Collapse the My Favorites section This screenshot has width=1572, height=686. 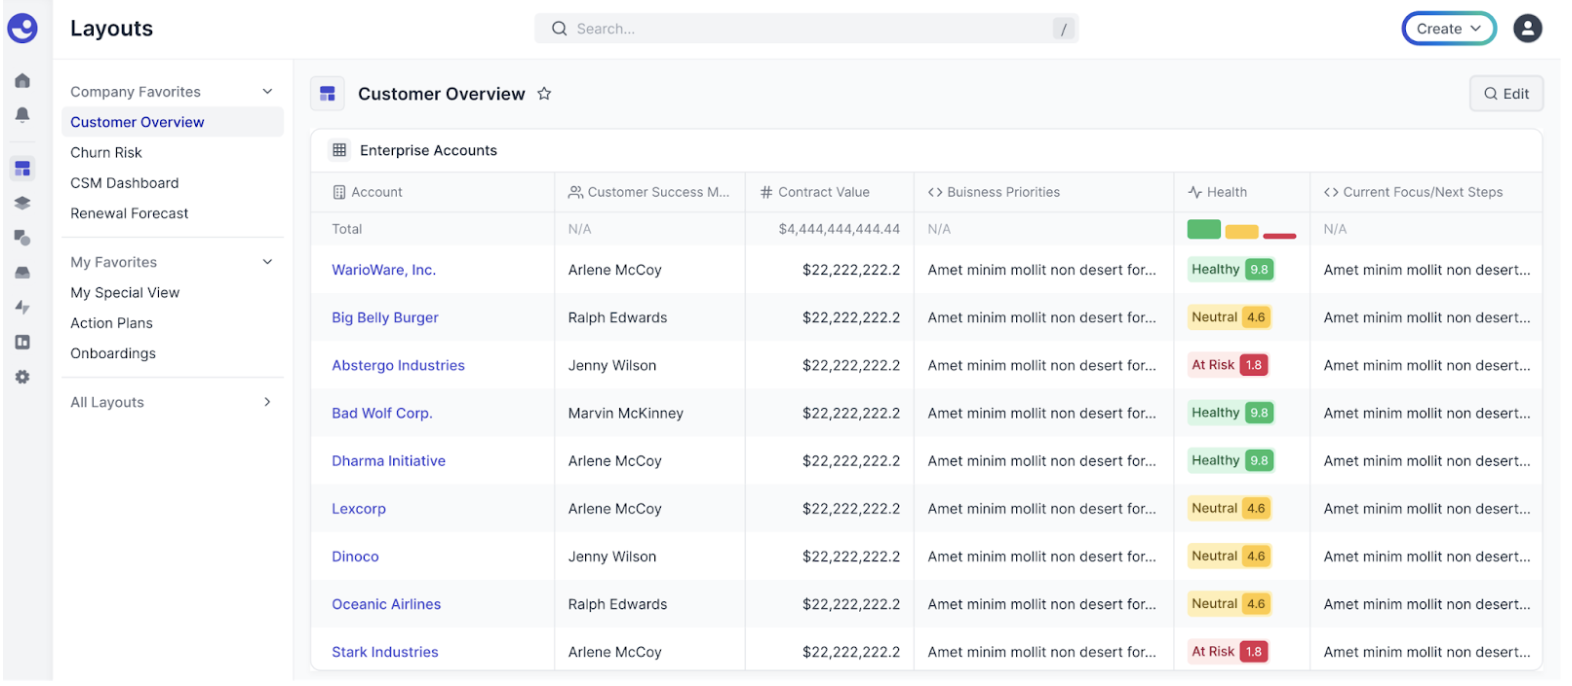pyautogui.click(x=267, y=262)
